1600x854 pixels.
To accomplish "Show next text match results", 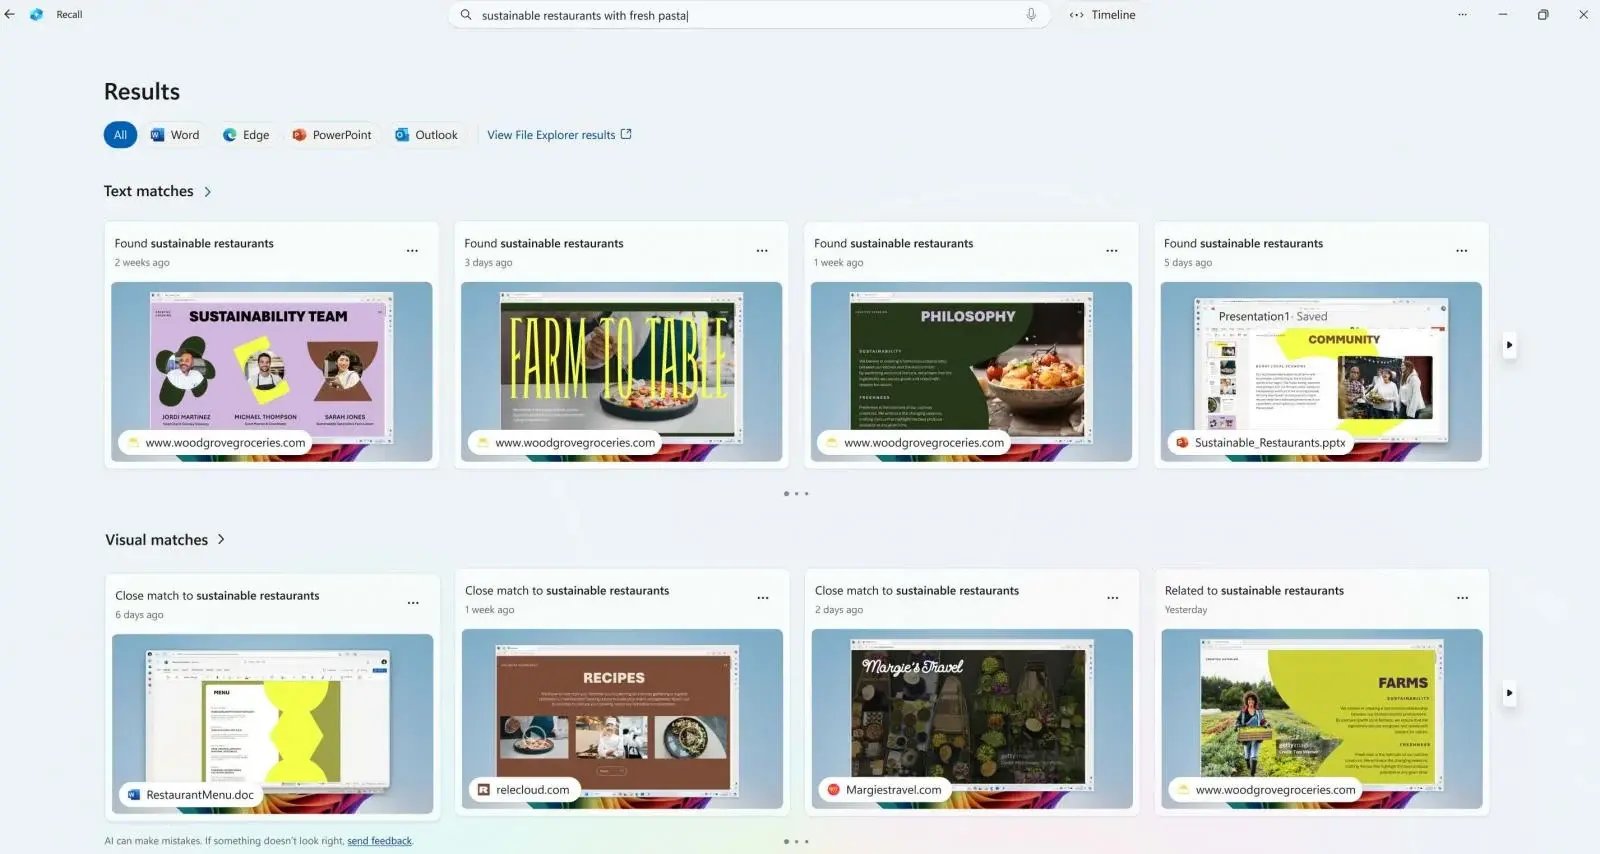I will (1509, 345).
